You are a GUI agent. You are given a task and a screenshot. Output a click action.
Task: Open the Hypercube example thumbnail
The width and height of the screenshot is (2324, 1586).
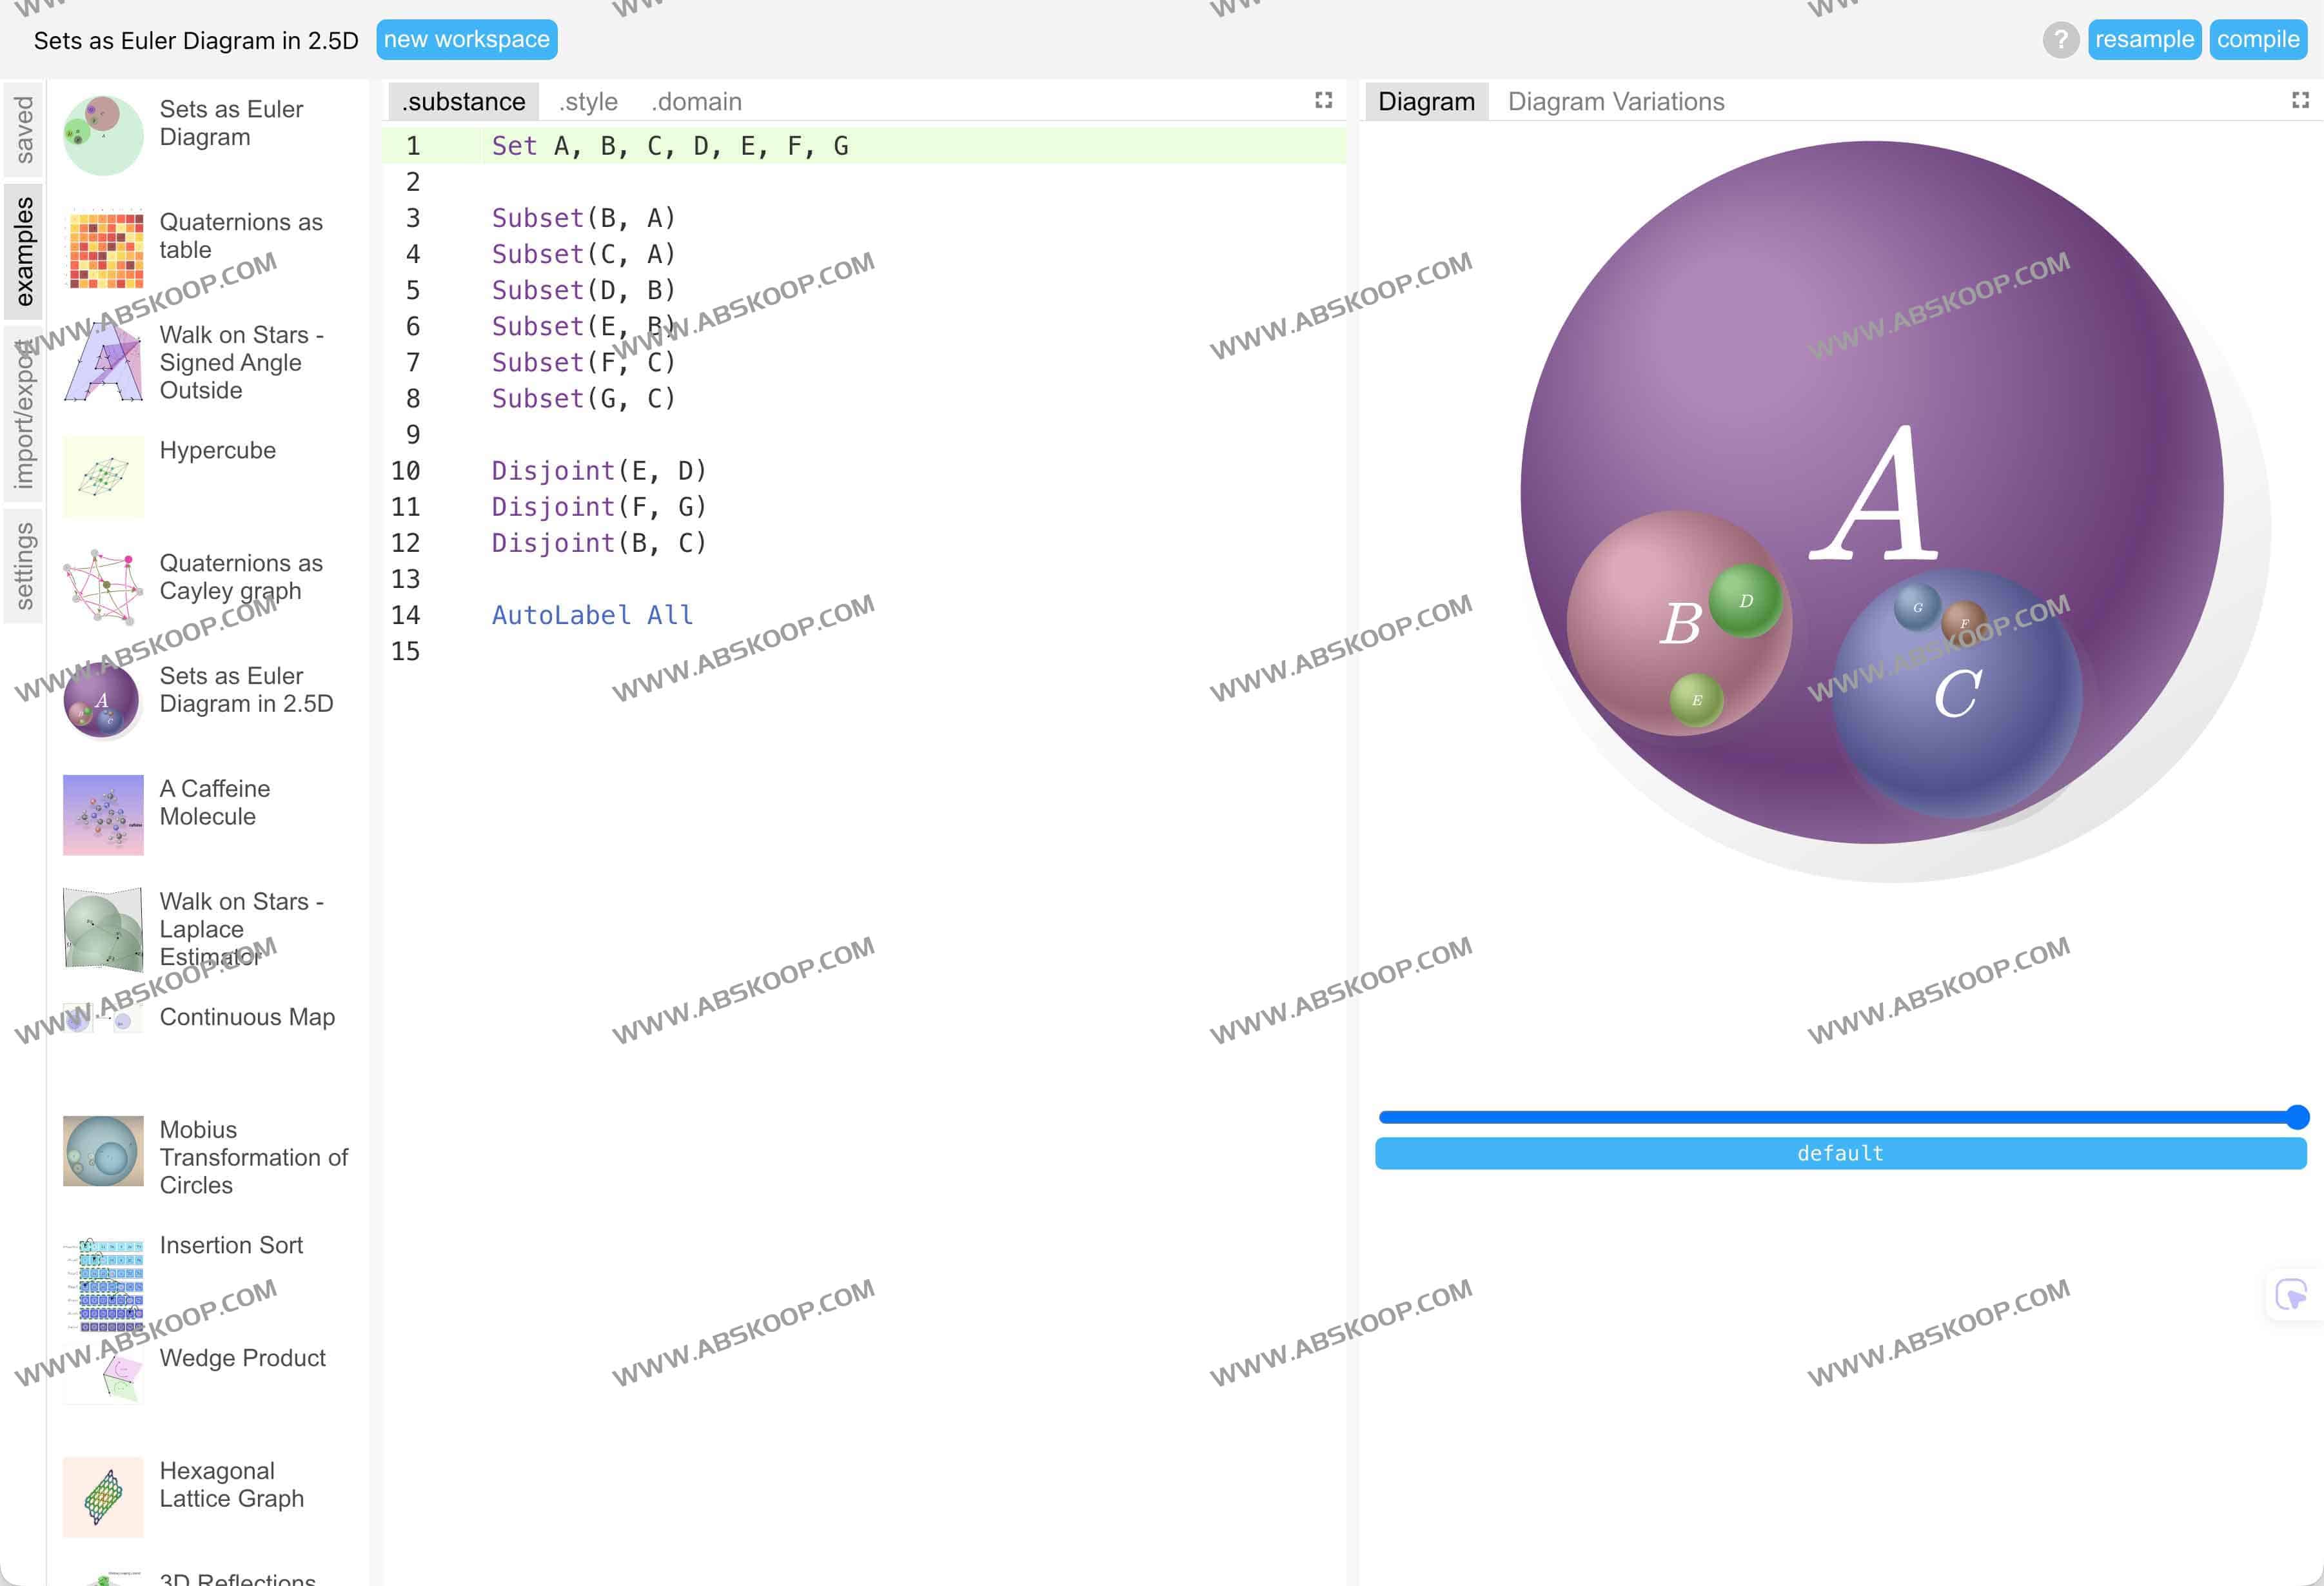tap(103, 476)
